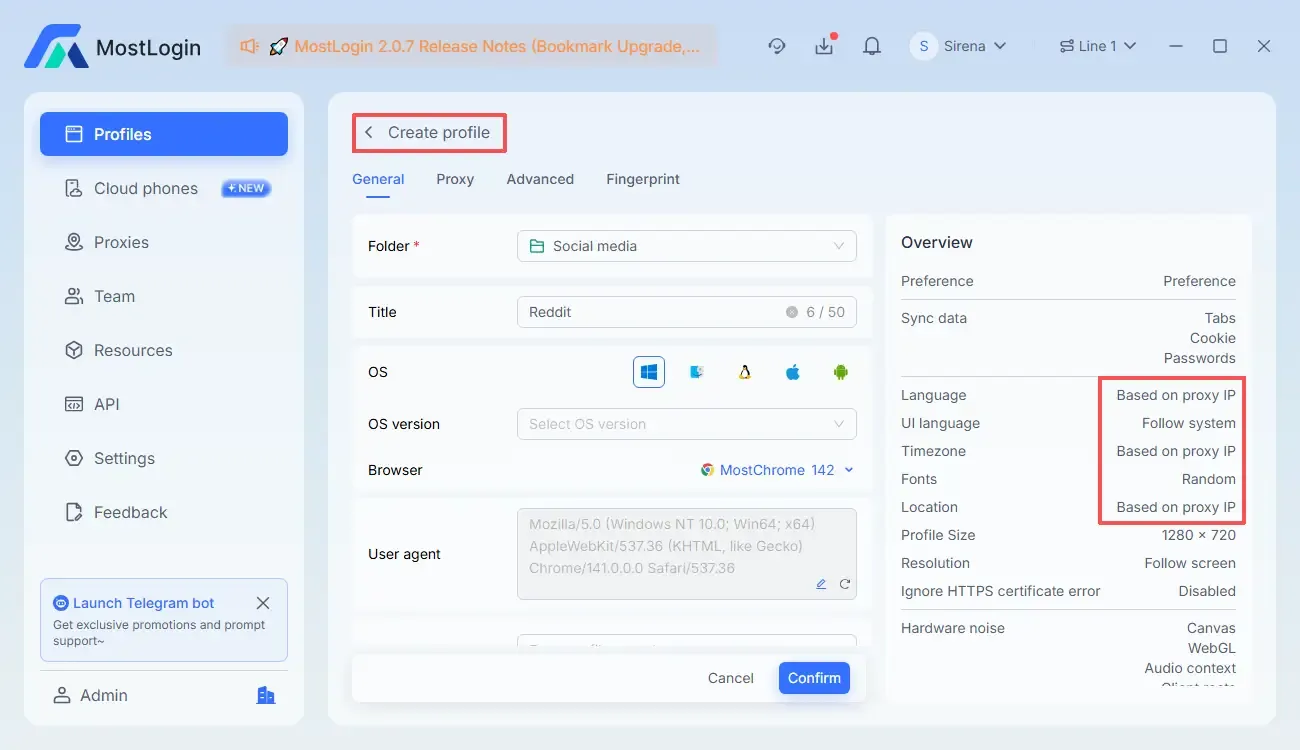Refresh the user agent string

844,584
